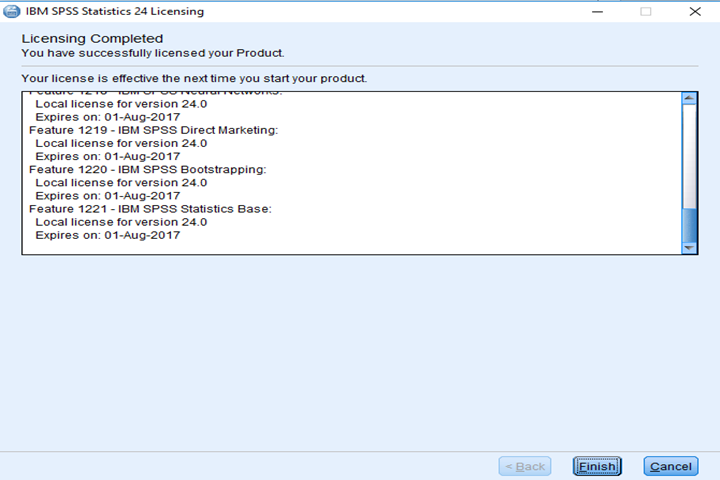The image size is (720, 480).
Task: Click the SPSS icon in title bar
Action: click(11, 11)
